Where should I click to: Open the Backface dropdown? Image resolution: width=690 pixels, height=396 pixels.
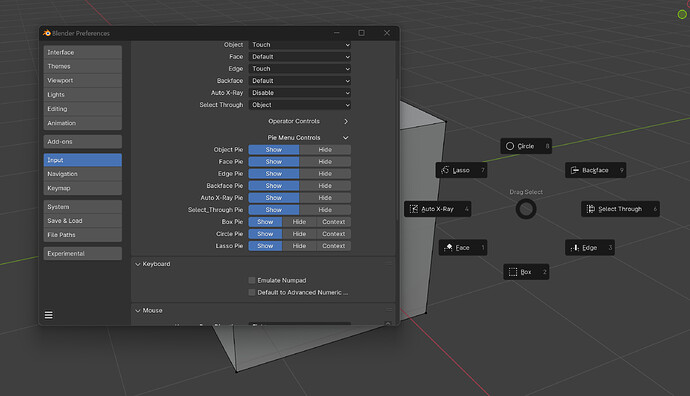[300, 81]
